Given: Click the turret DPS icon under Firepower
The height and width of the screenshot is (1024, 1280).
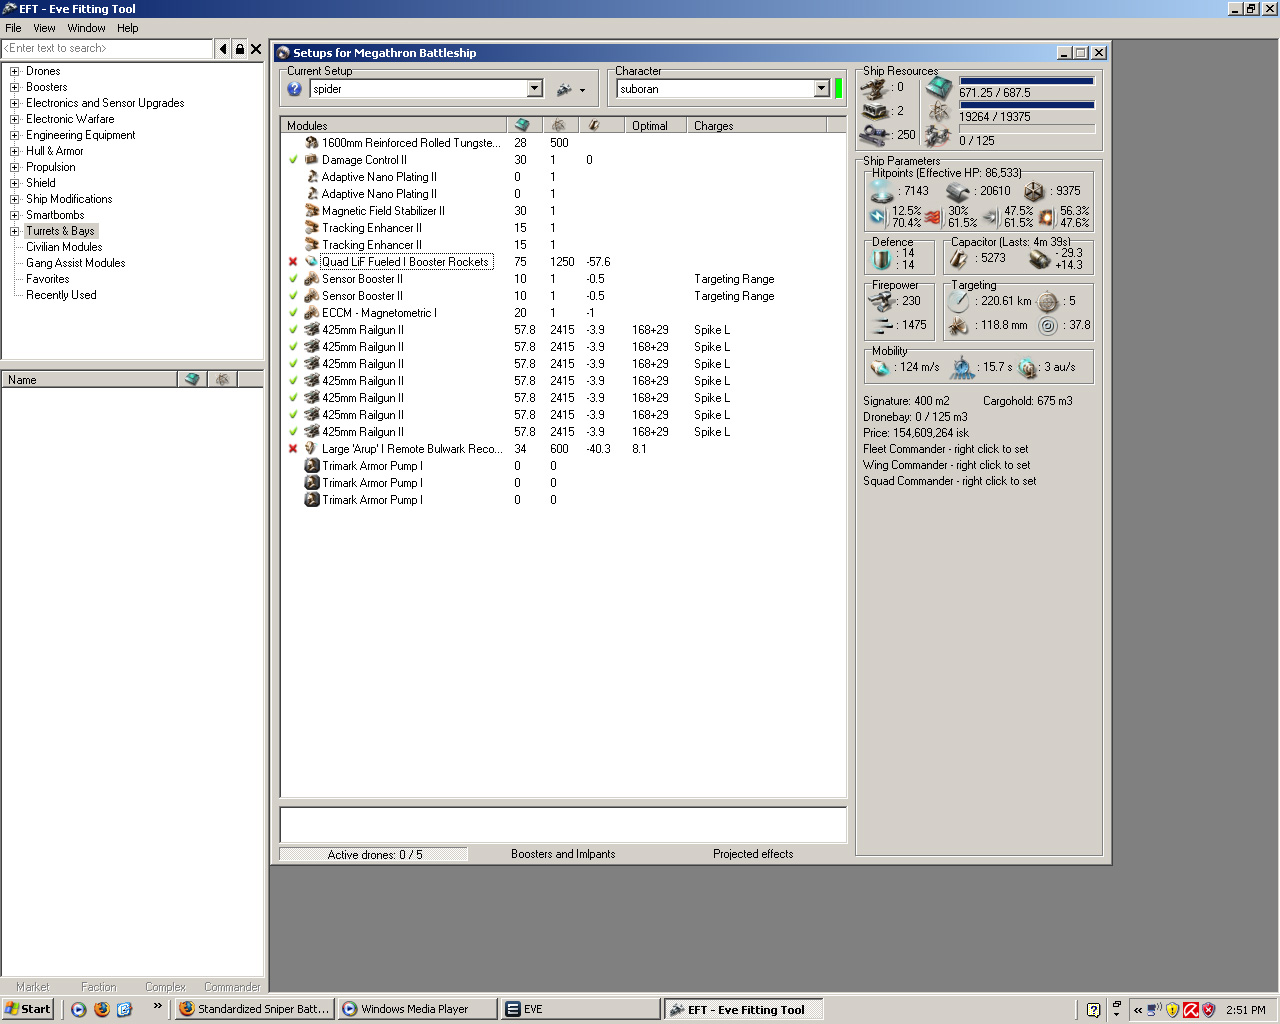Looking at the screenshot, I should [881, 300].
